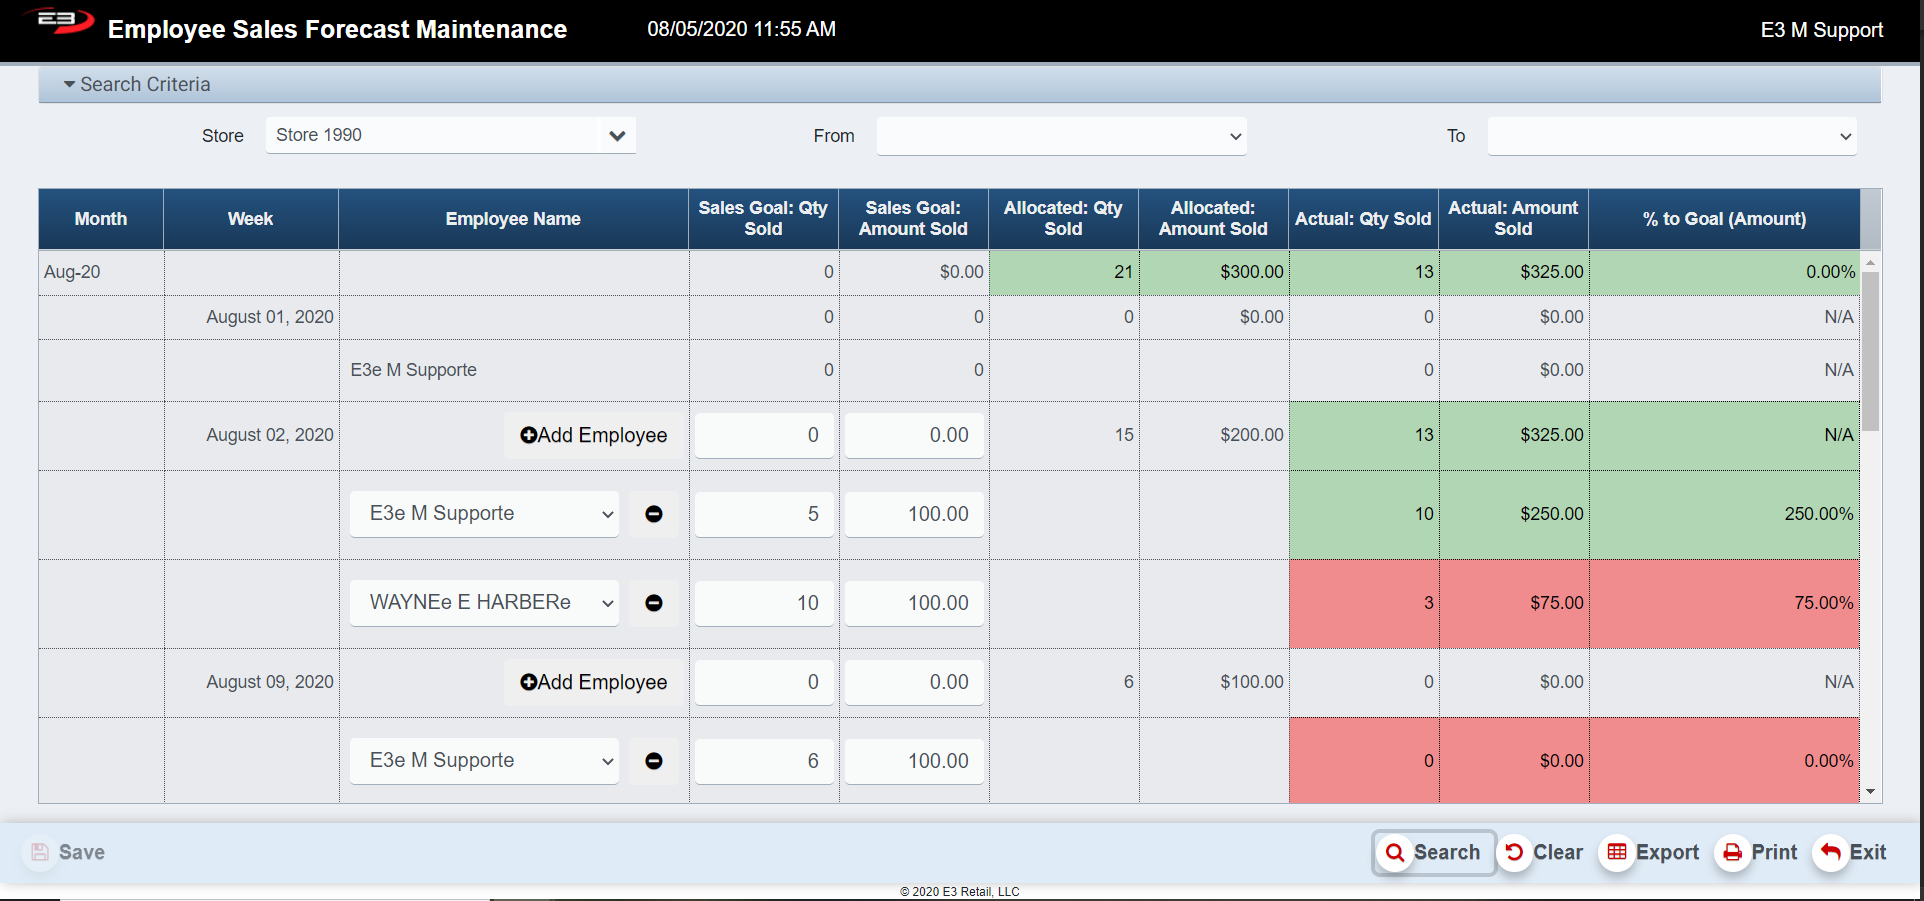The image size is (1924, 901).
Task: Exit the forecast maintenance screen
Action: pyautogui.click(x=1852, y=852)
